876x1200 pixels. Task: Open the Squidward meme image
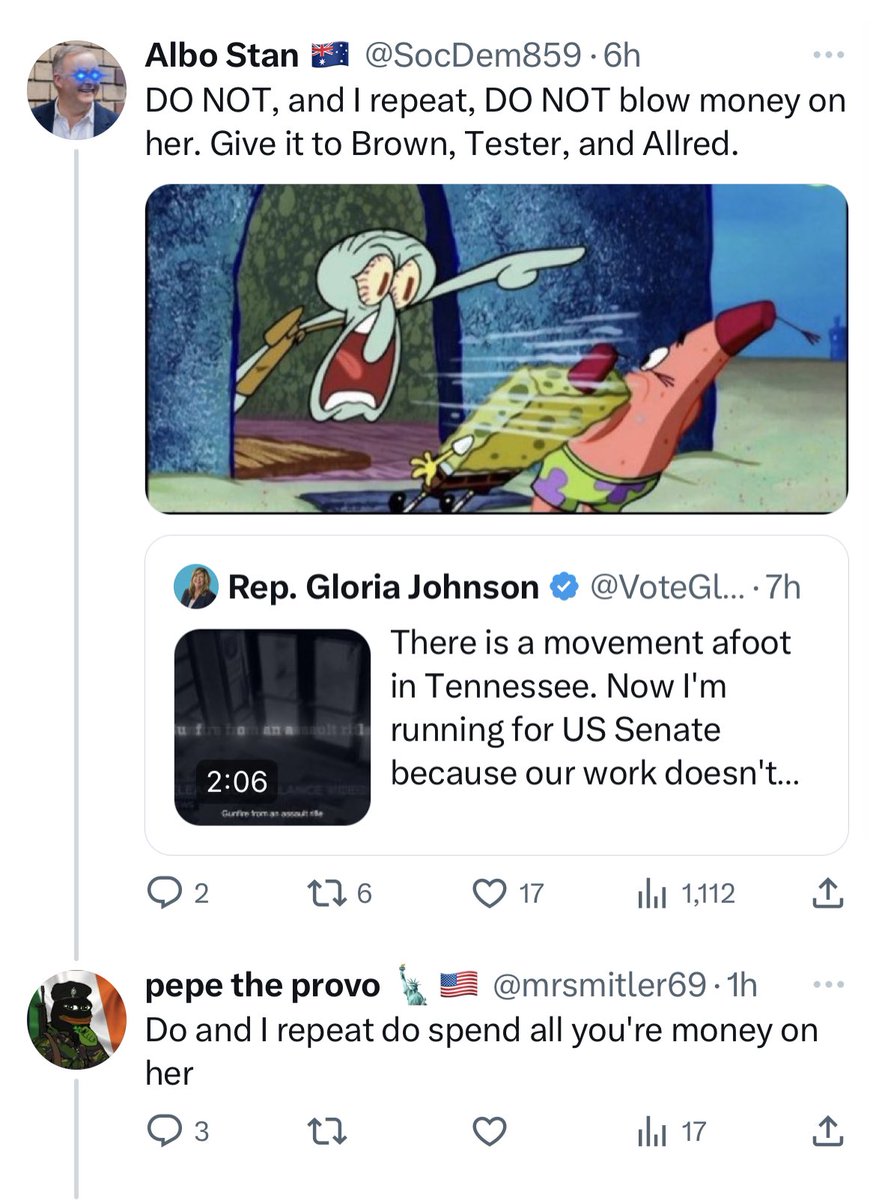tap(497, 349)
